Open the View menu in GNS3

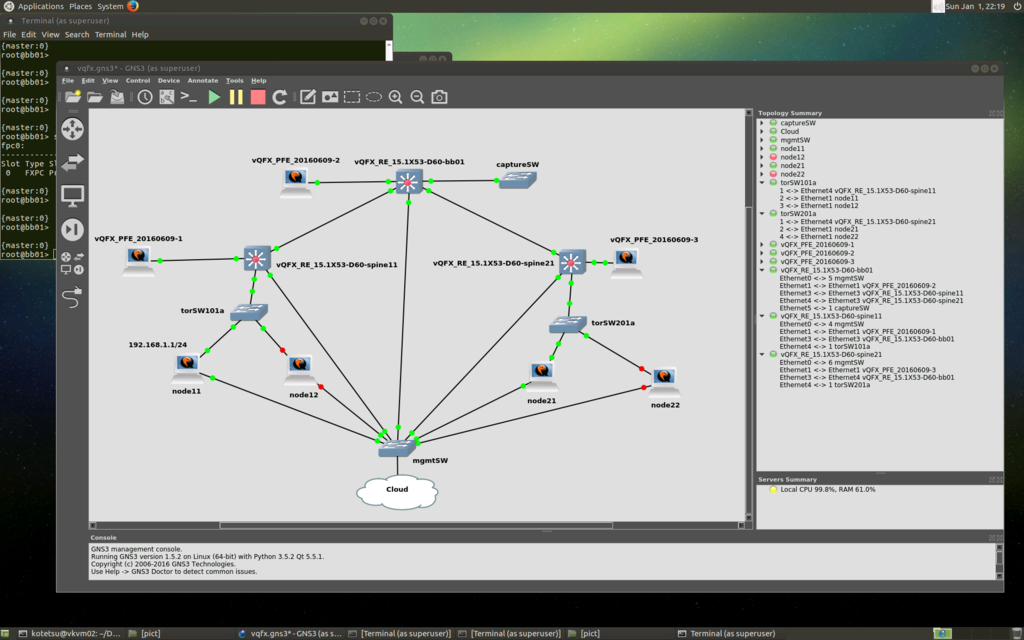[110, 80]
